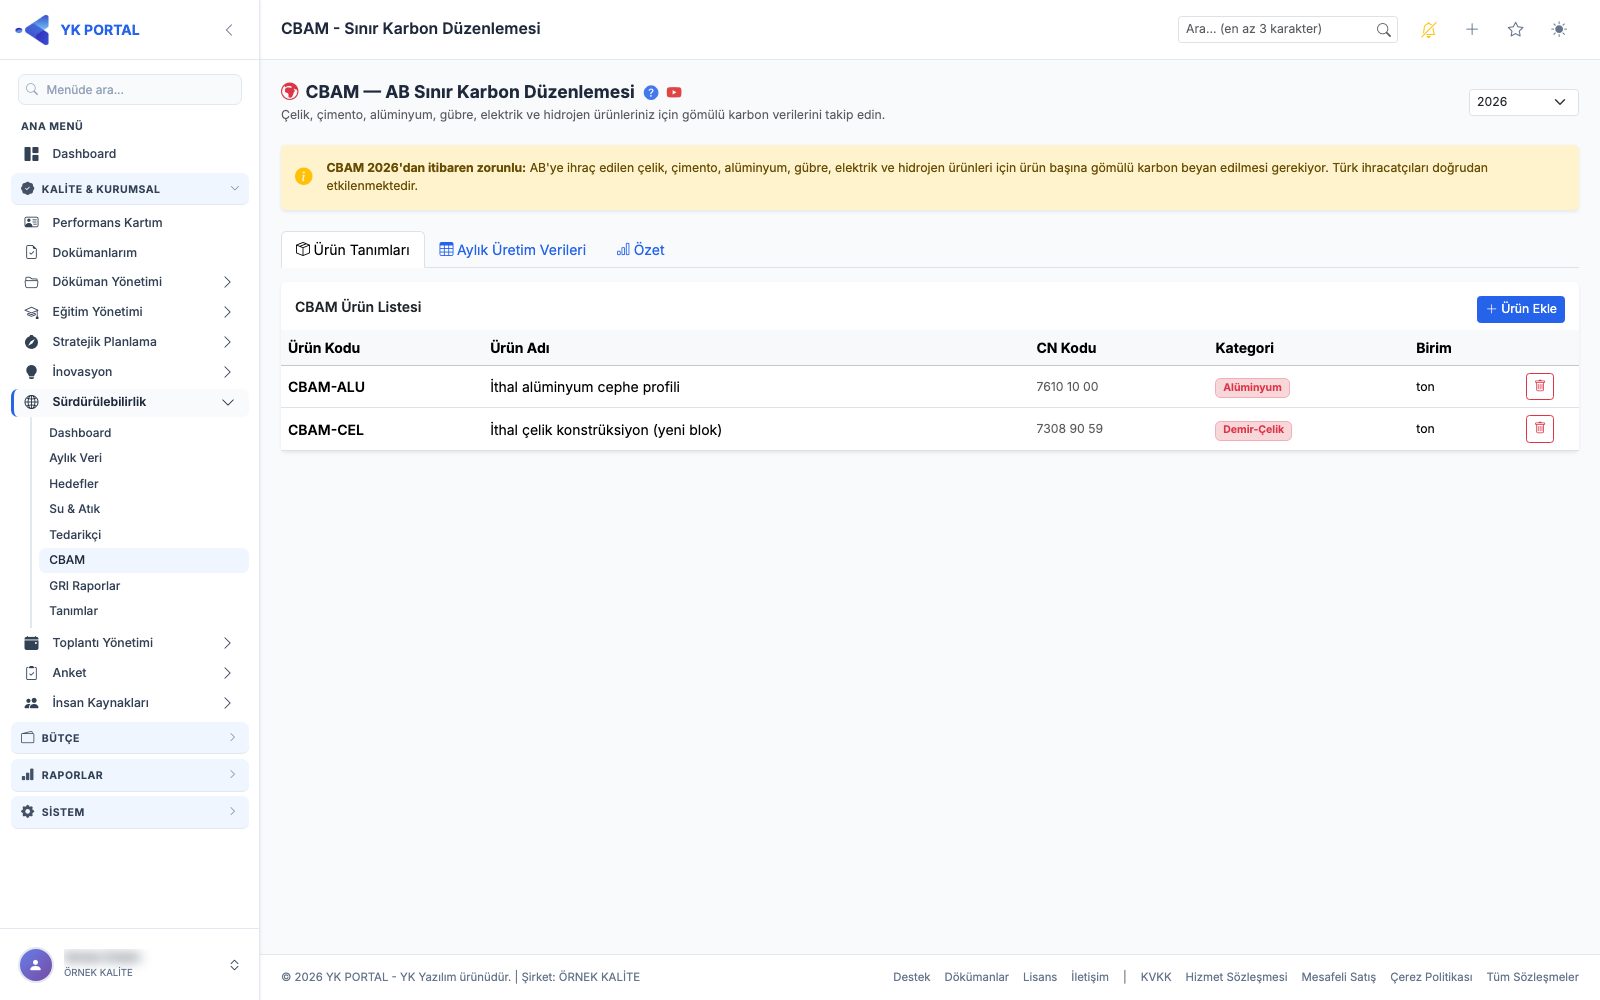Click the Ürün Ekle button
Viewport: 1600px width, 1000px height.
pyautogui.click(x=1520, y=309)
